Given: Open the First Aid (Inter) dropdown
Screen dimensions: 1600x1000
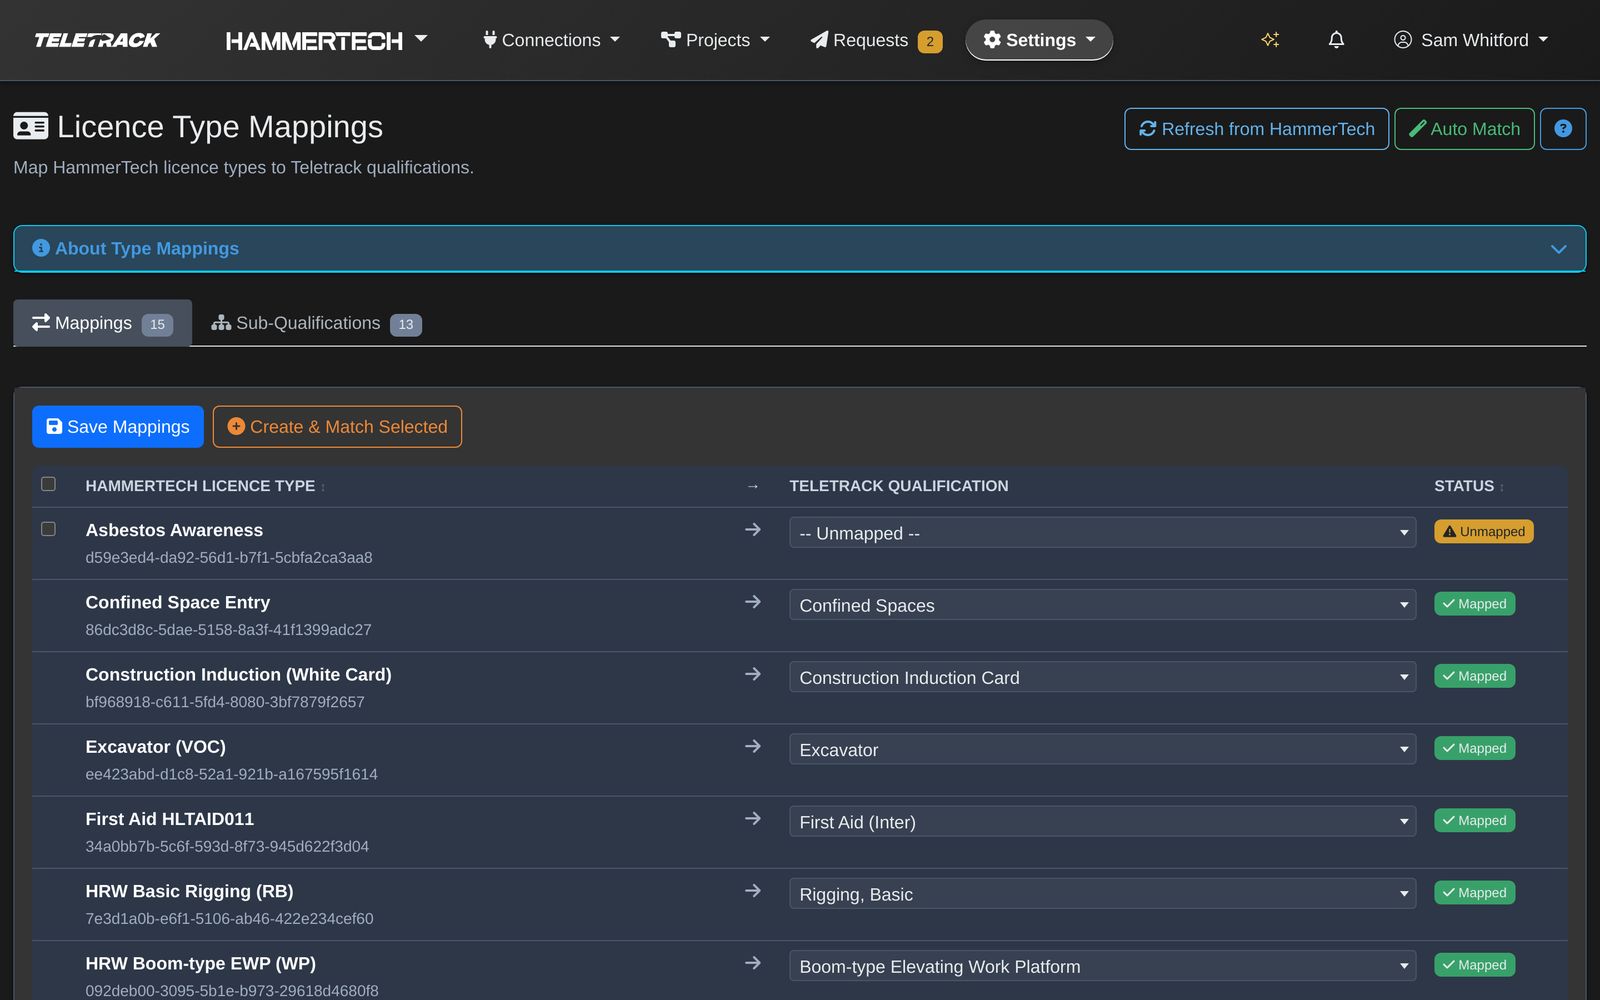Looking at the screenshot, I should pos(1102,822).
